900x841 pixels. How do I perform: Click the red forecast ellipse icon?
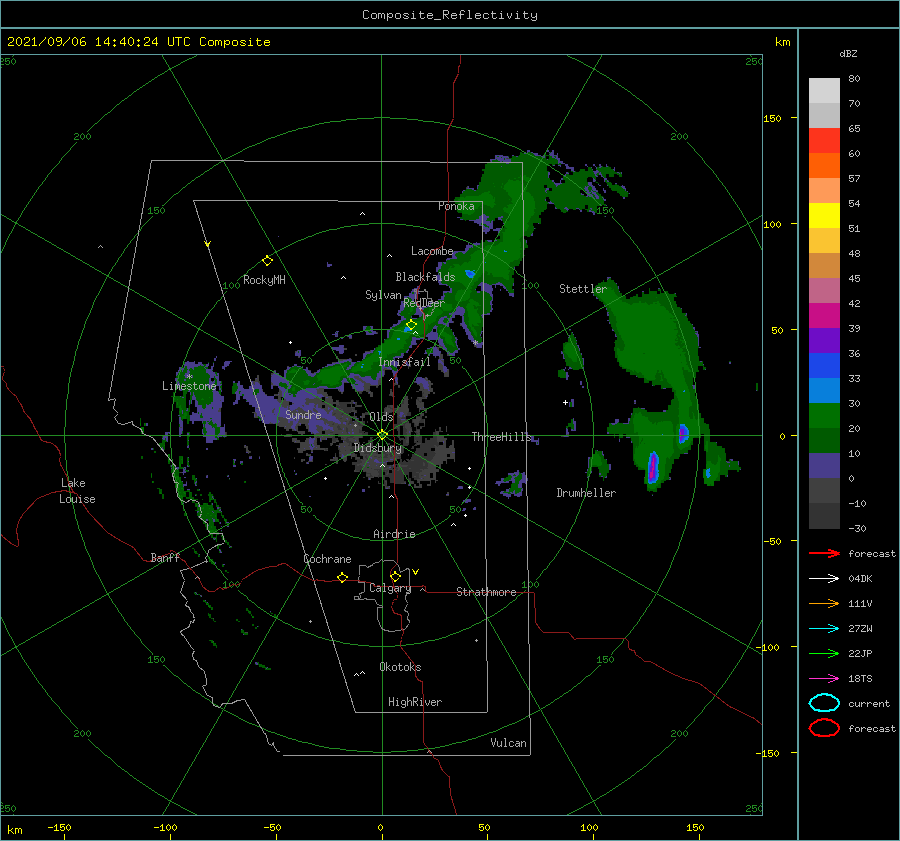pyautogui.click(x=824, y=728)
